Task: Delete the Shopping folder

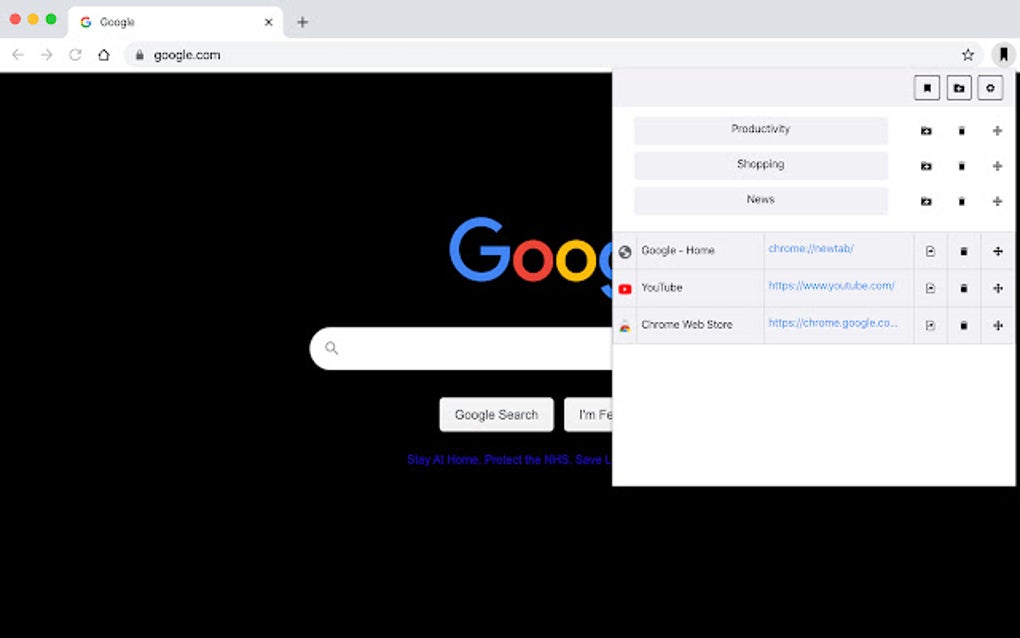Action: click(961, 166)
